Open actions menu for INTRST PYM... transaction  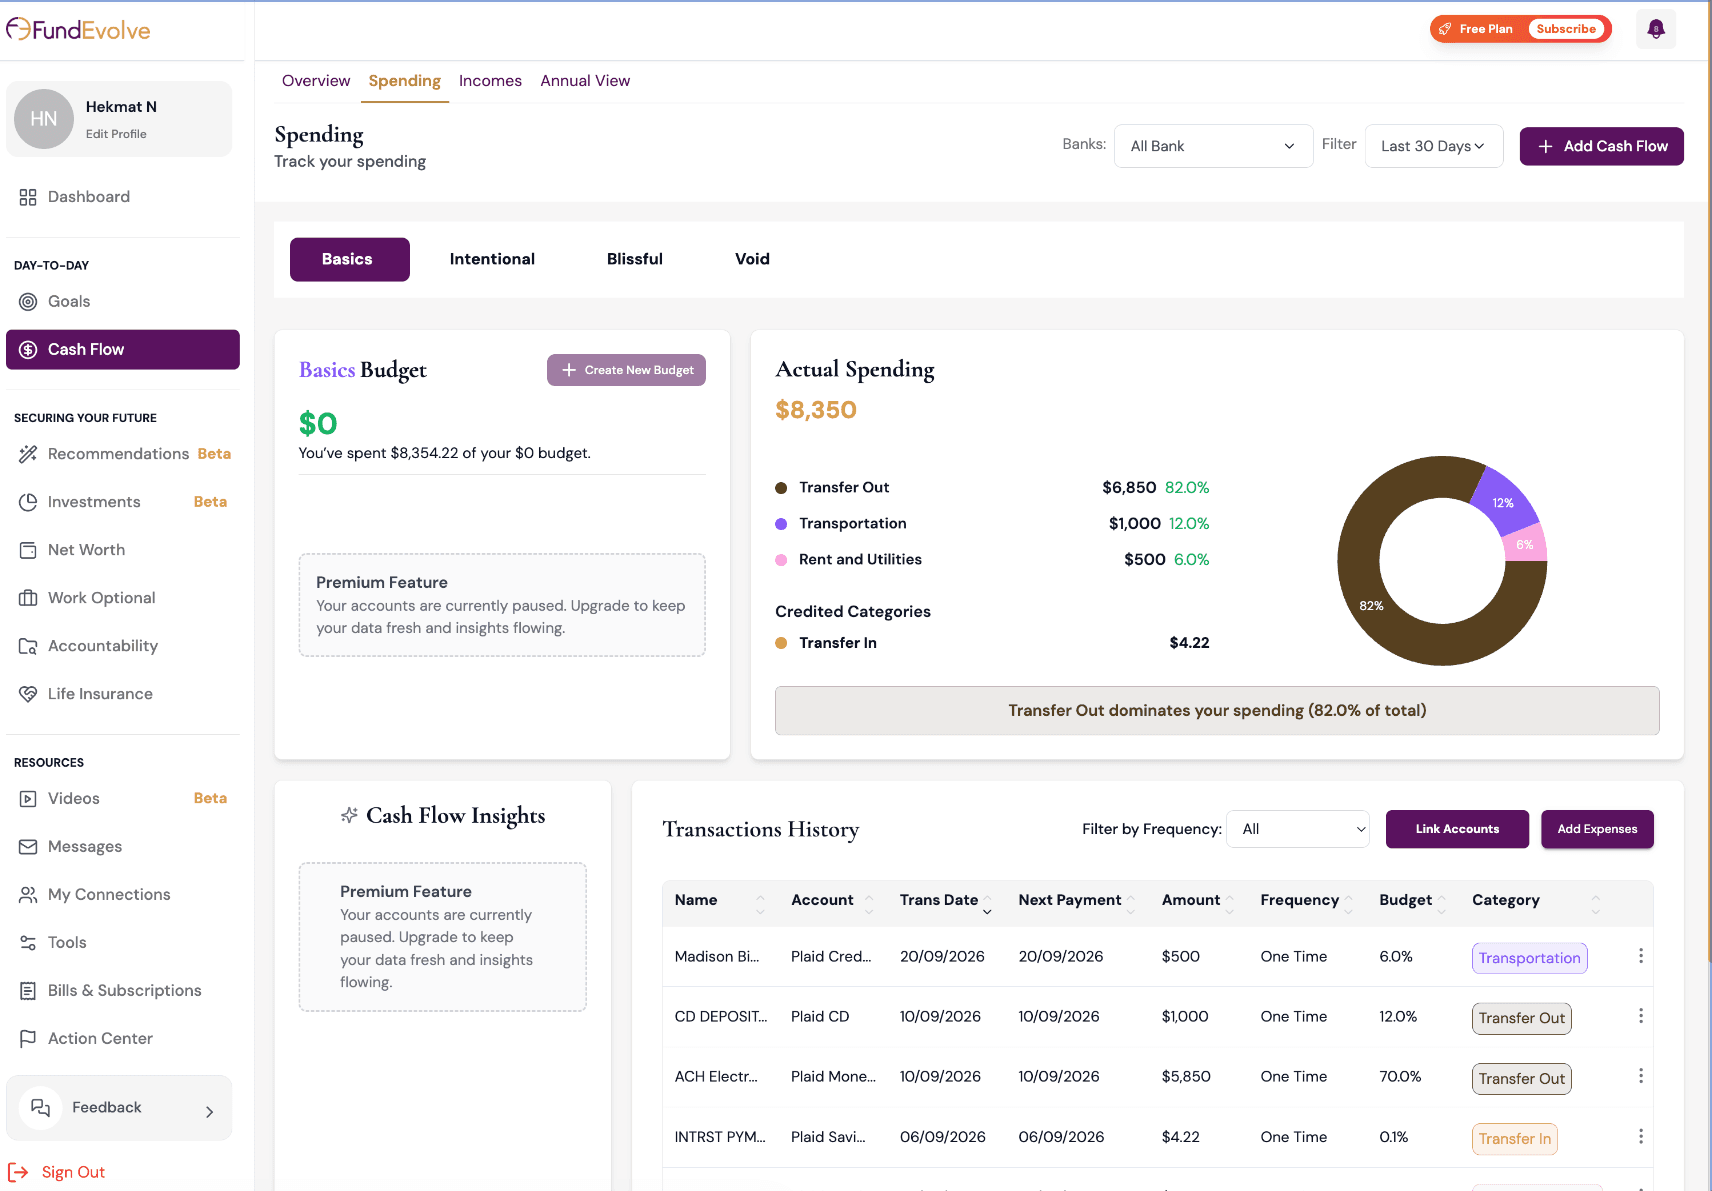[x=1641, y=1137]
